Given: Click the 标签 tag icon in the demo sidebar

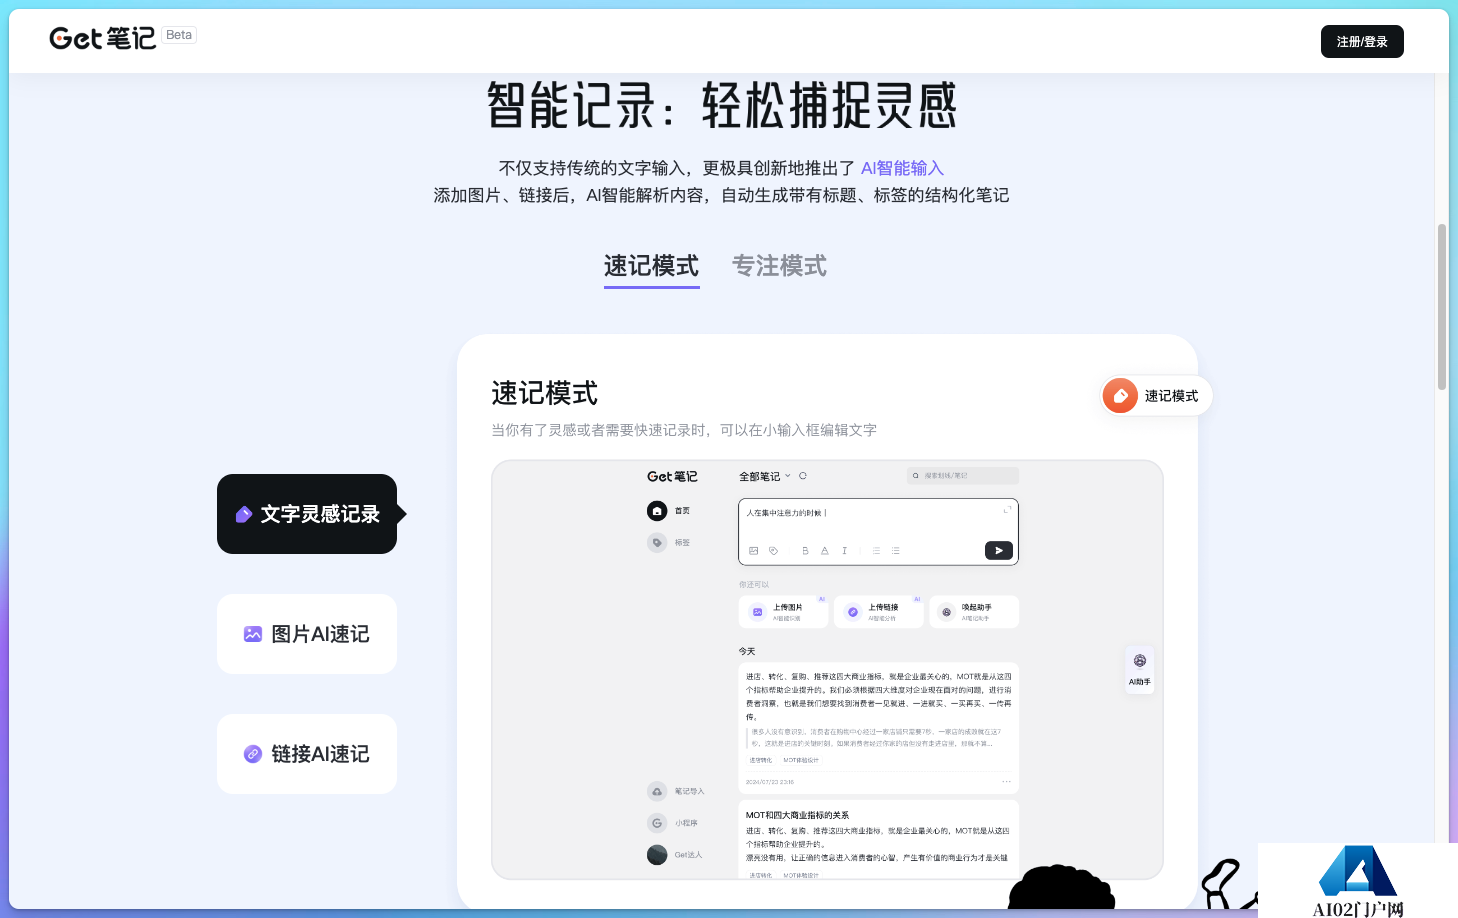Looking at the screenshot, I should 657,543.
